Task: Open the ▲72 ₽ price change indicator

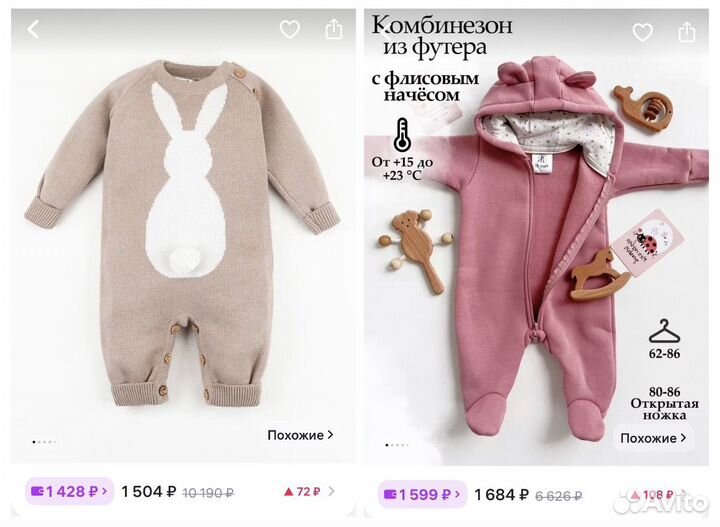Action: pyautogui.click(x=302, y=492)
